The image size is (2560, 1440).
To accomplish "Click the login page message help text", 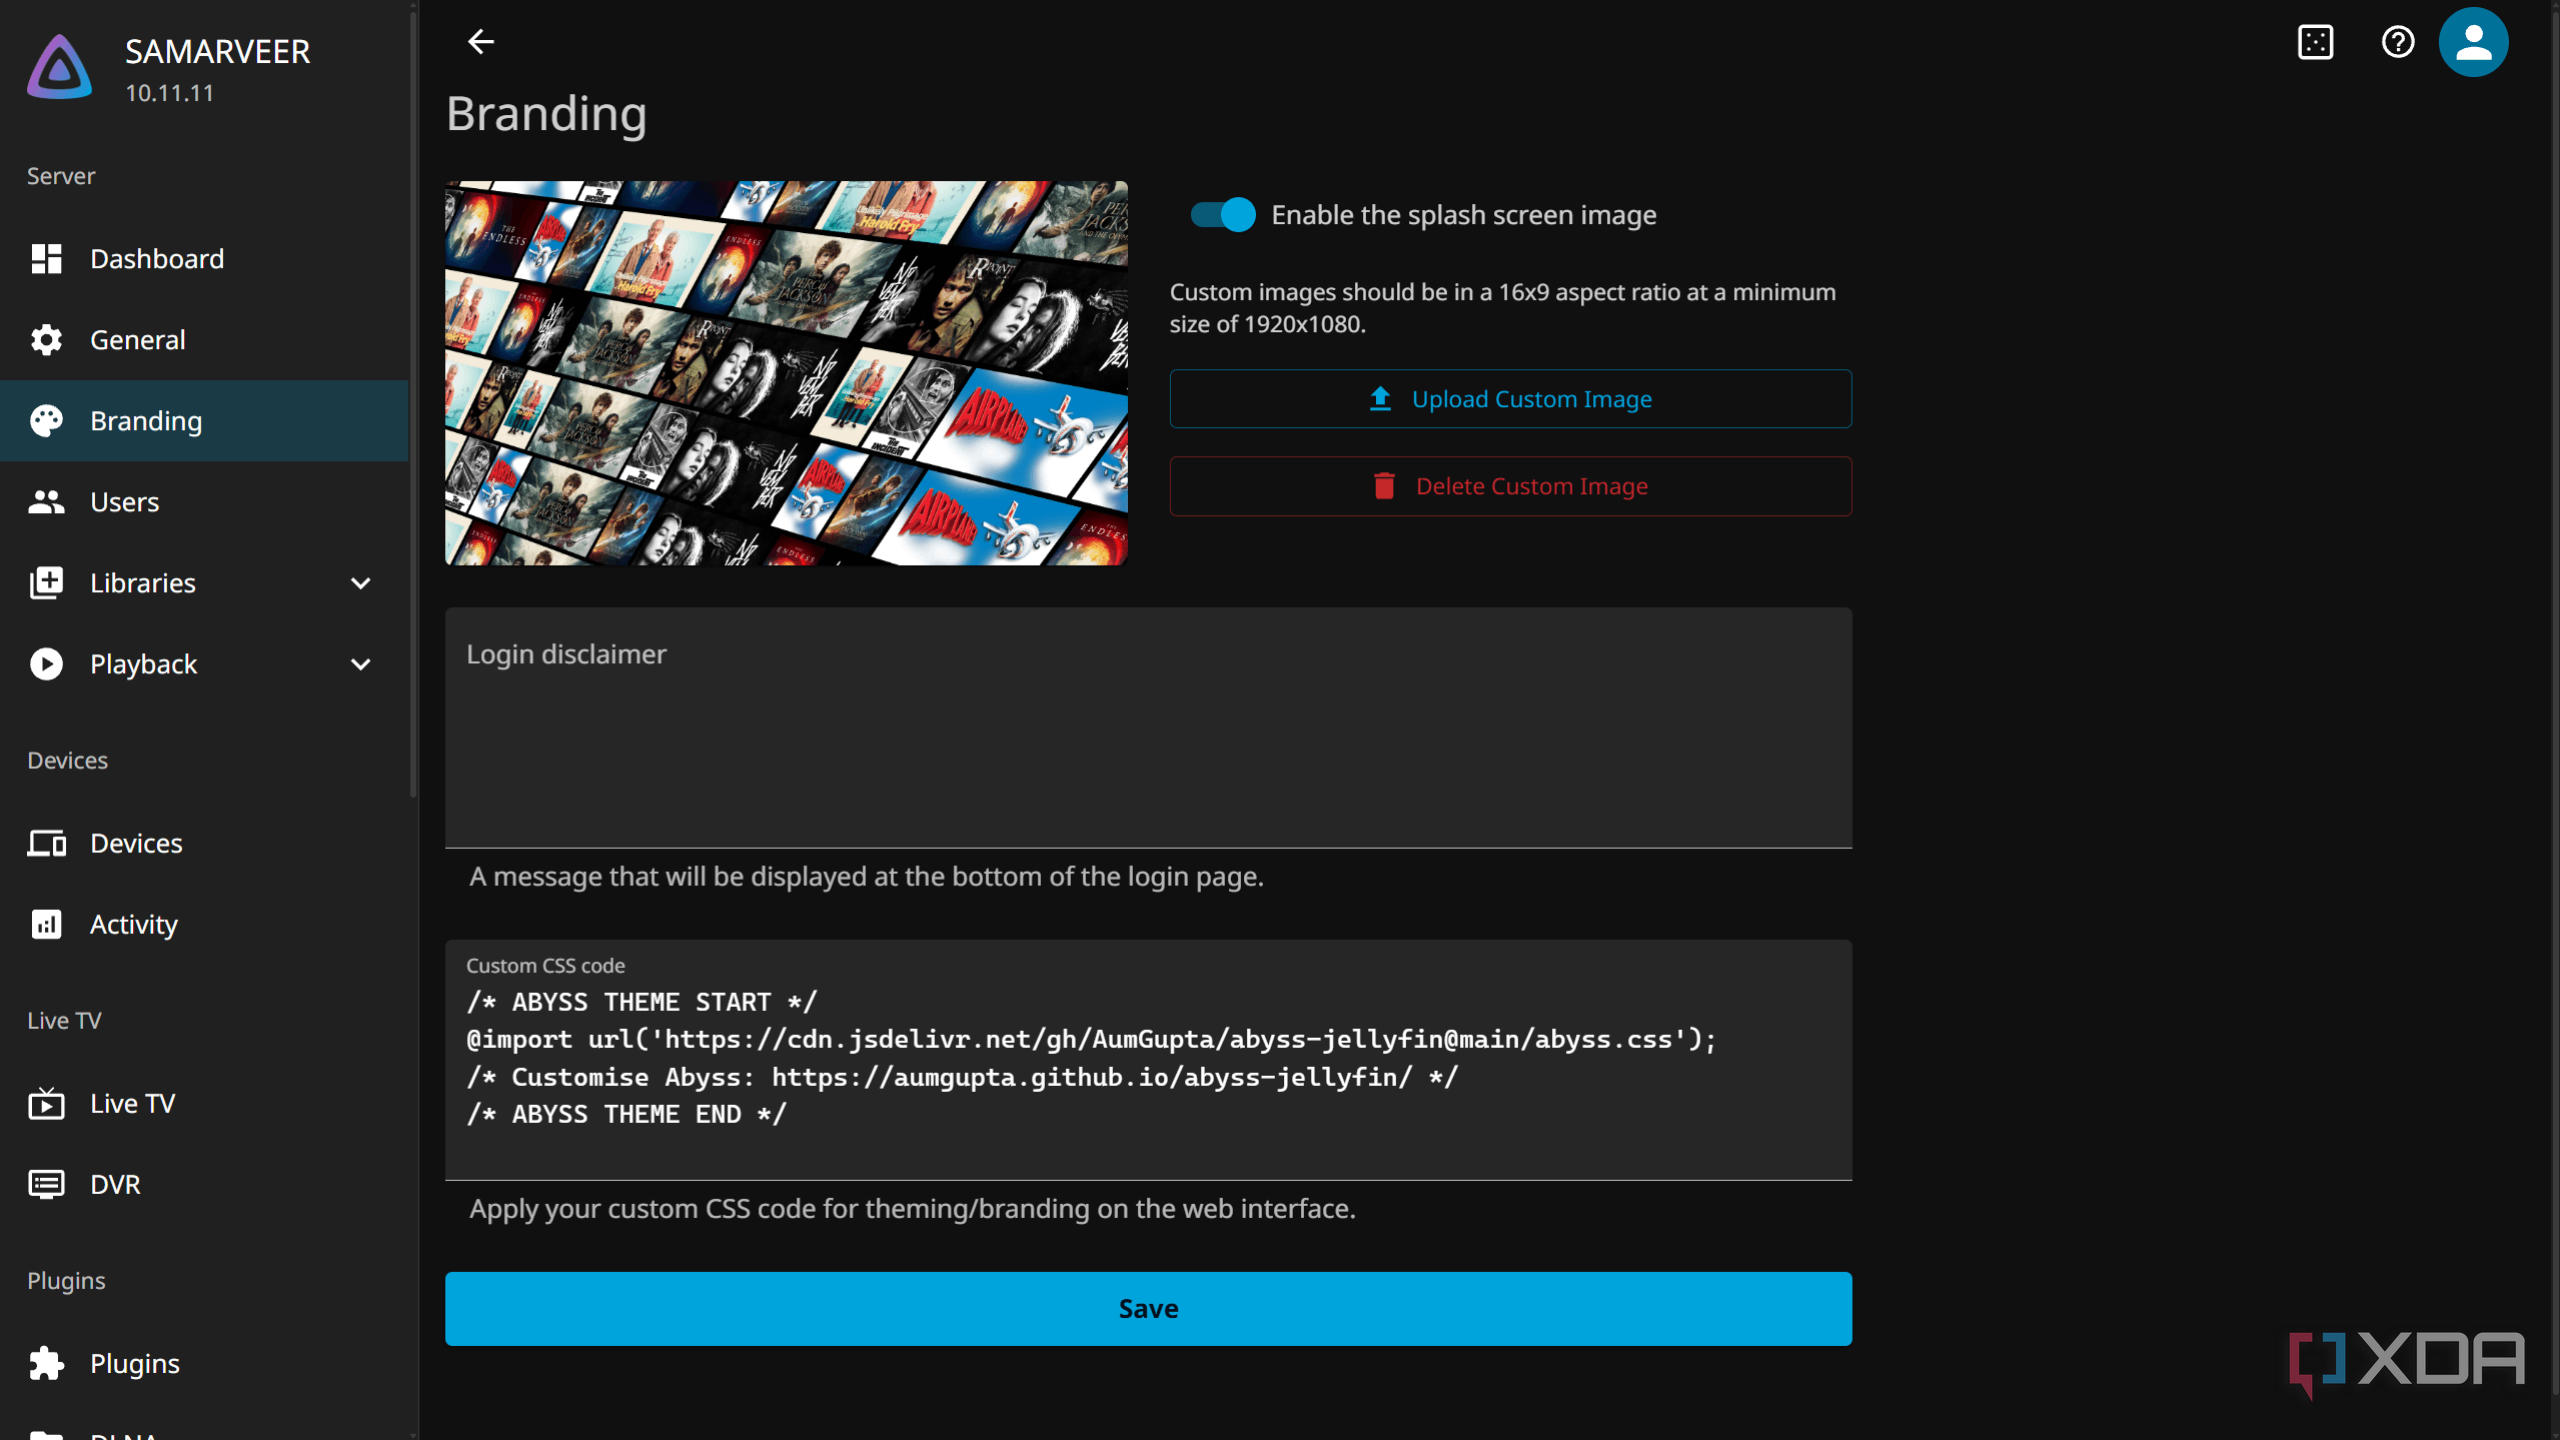I will [x=866, y=877].
